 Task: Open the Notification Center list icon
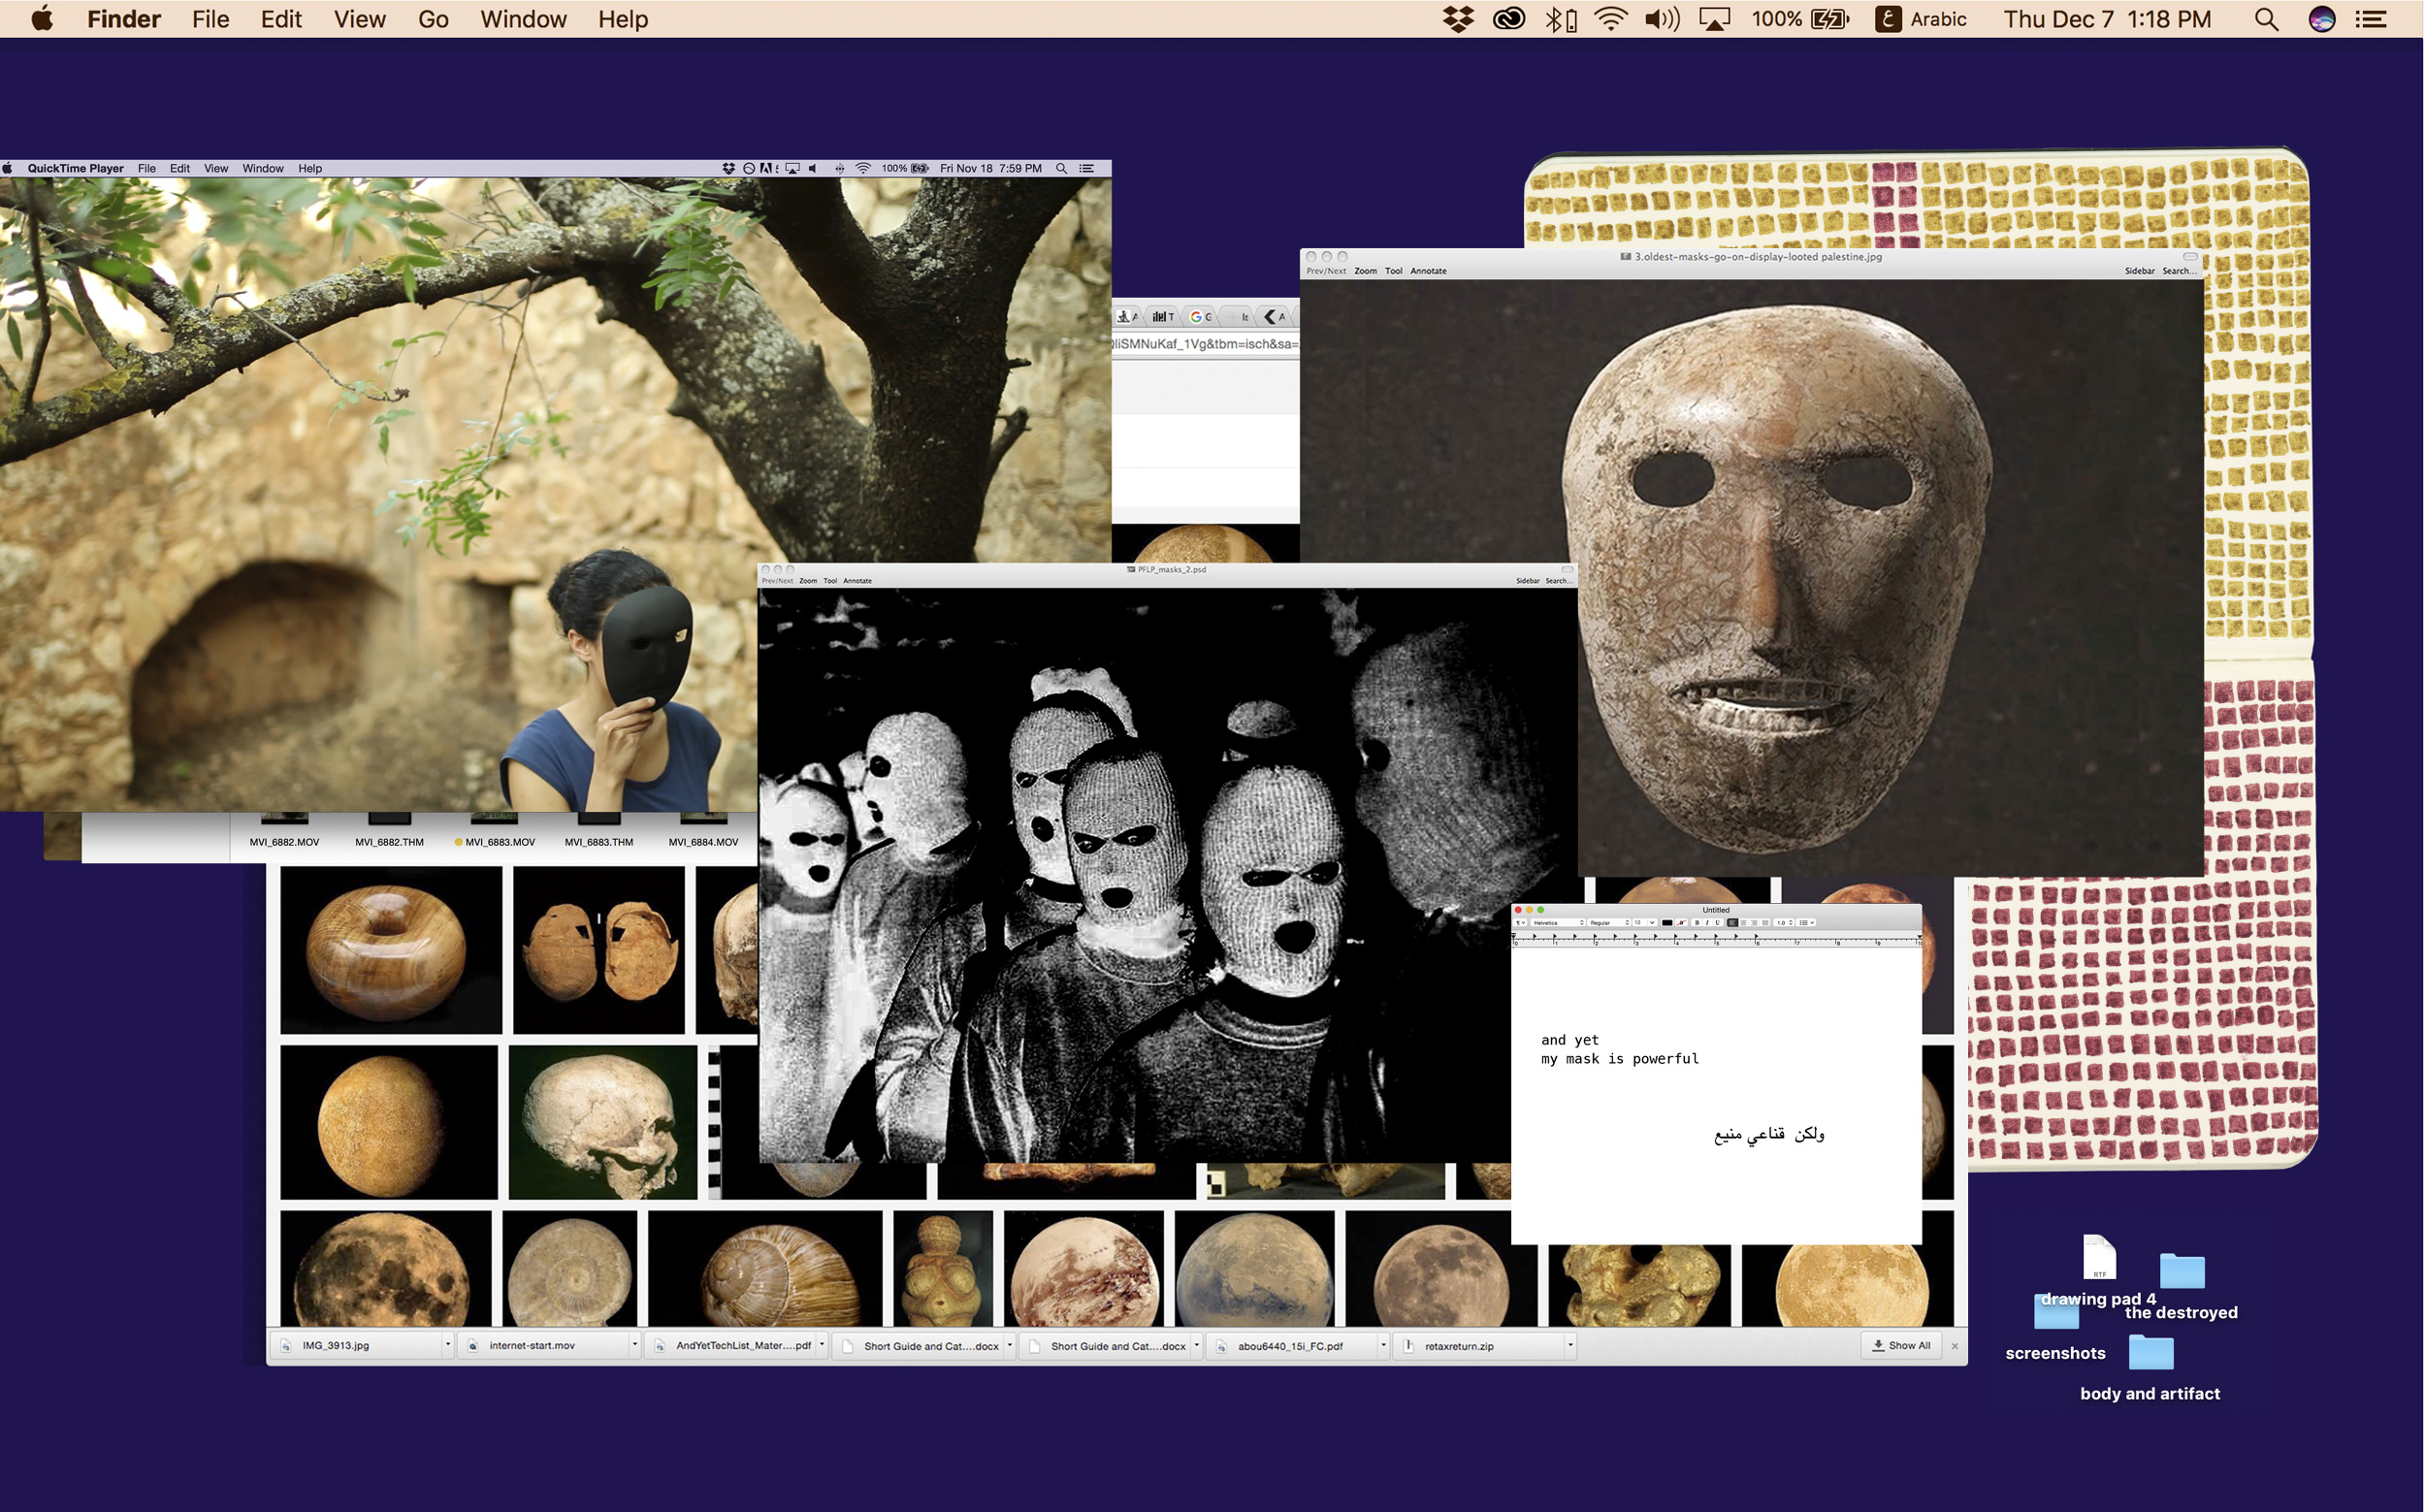tap(2371, 19)
